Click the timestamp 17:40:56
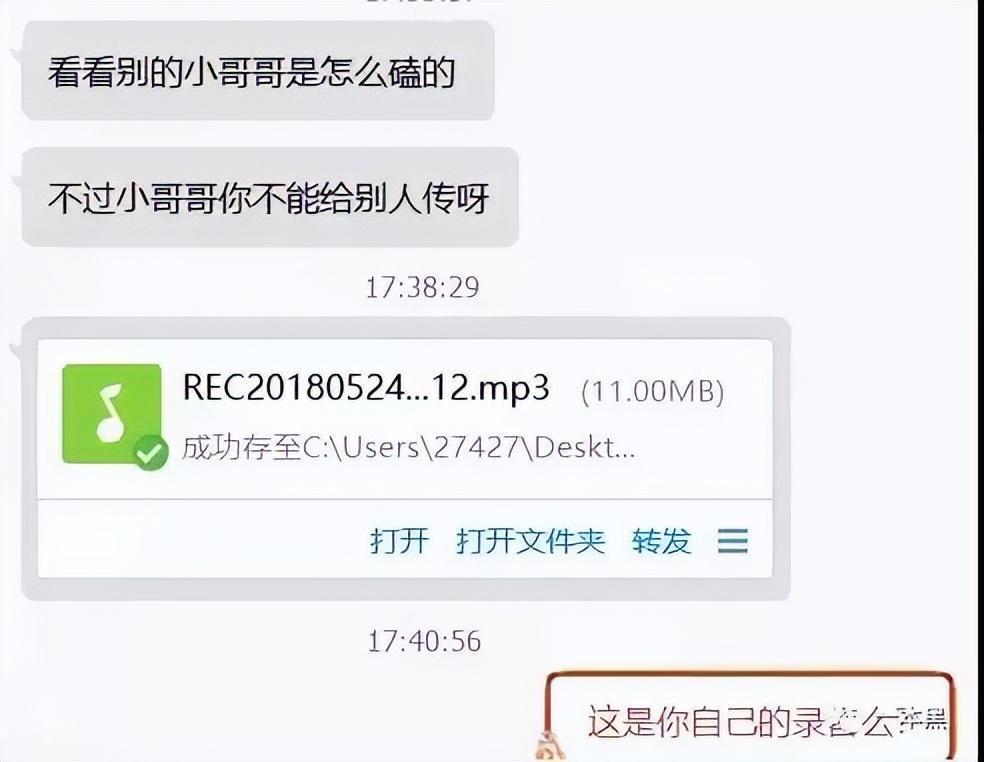 tap(424, 641)
